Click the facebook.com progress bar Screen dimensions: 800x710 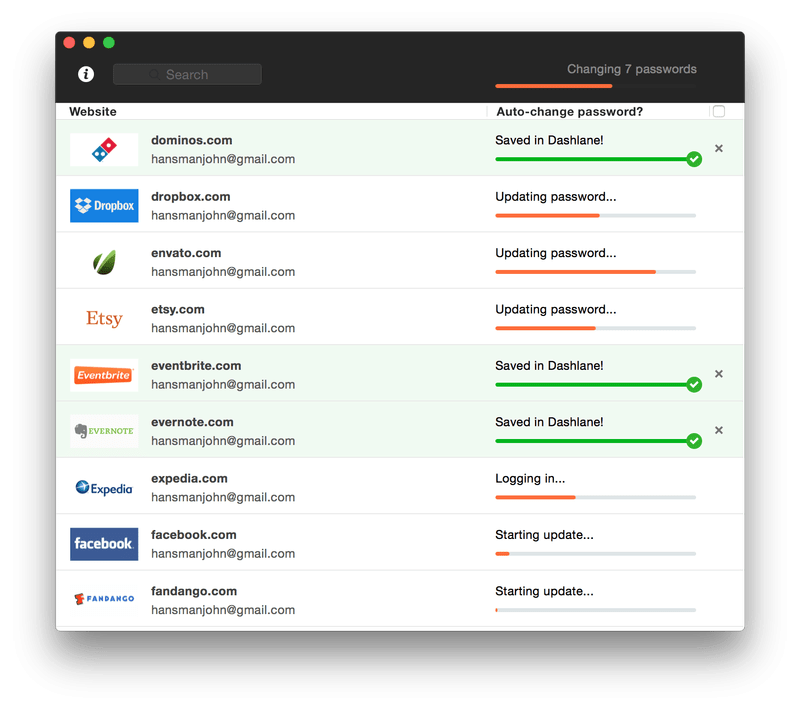[x=595, y=553]
